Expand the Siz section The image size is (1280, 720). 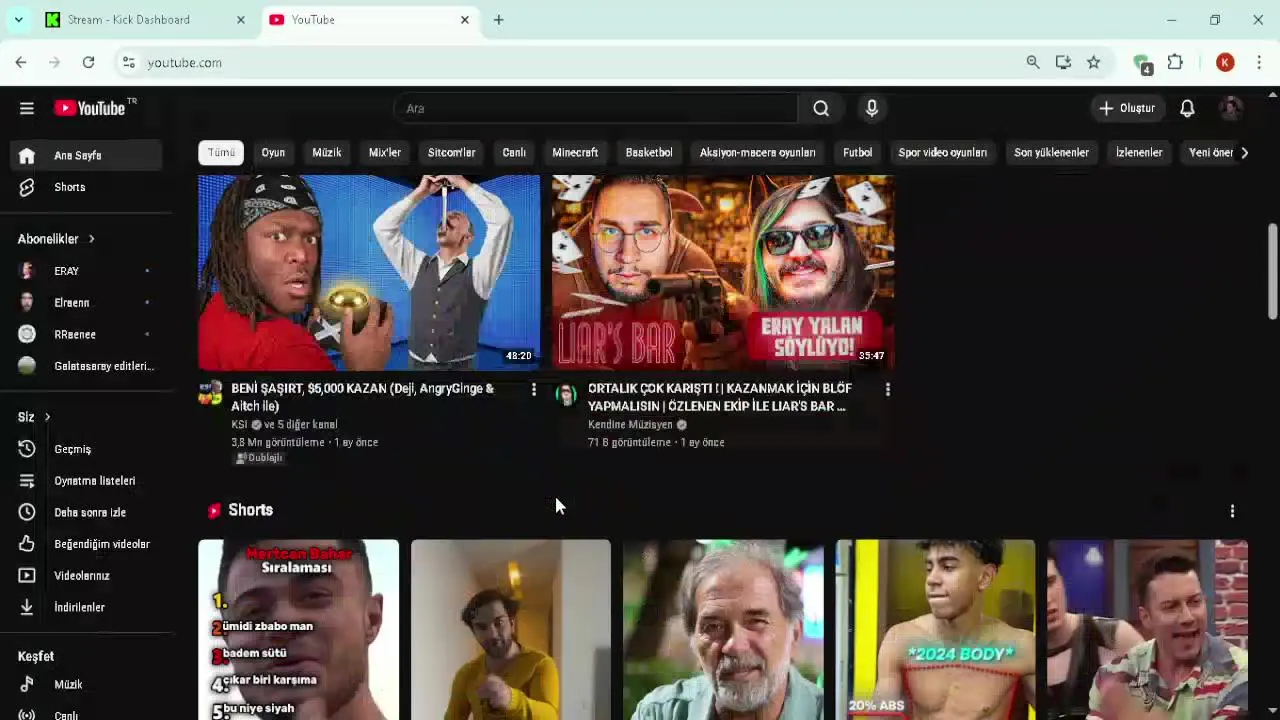click(x=34, y=417)
